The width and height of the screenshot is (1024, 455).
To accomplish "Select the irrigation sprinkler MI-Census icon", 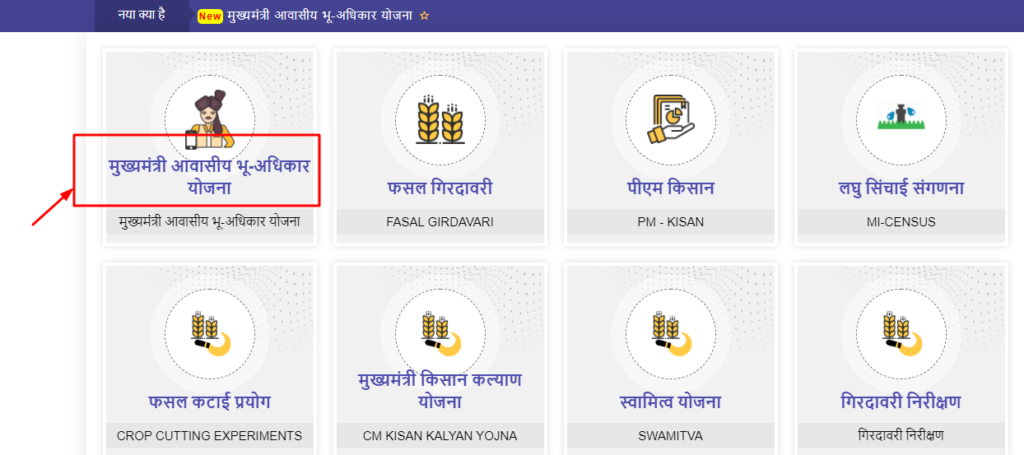I will (x=901, y=119).
